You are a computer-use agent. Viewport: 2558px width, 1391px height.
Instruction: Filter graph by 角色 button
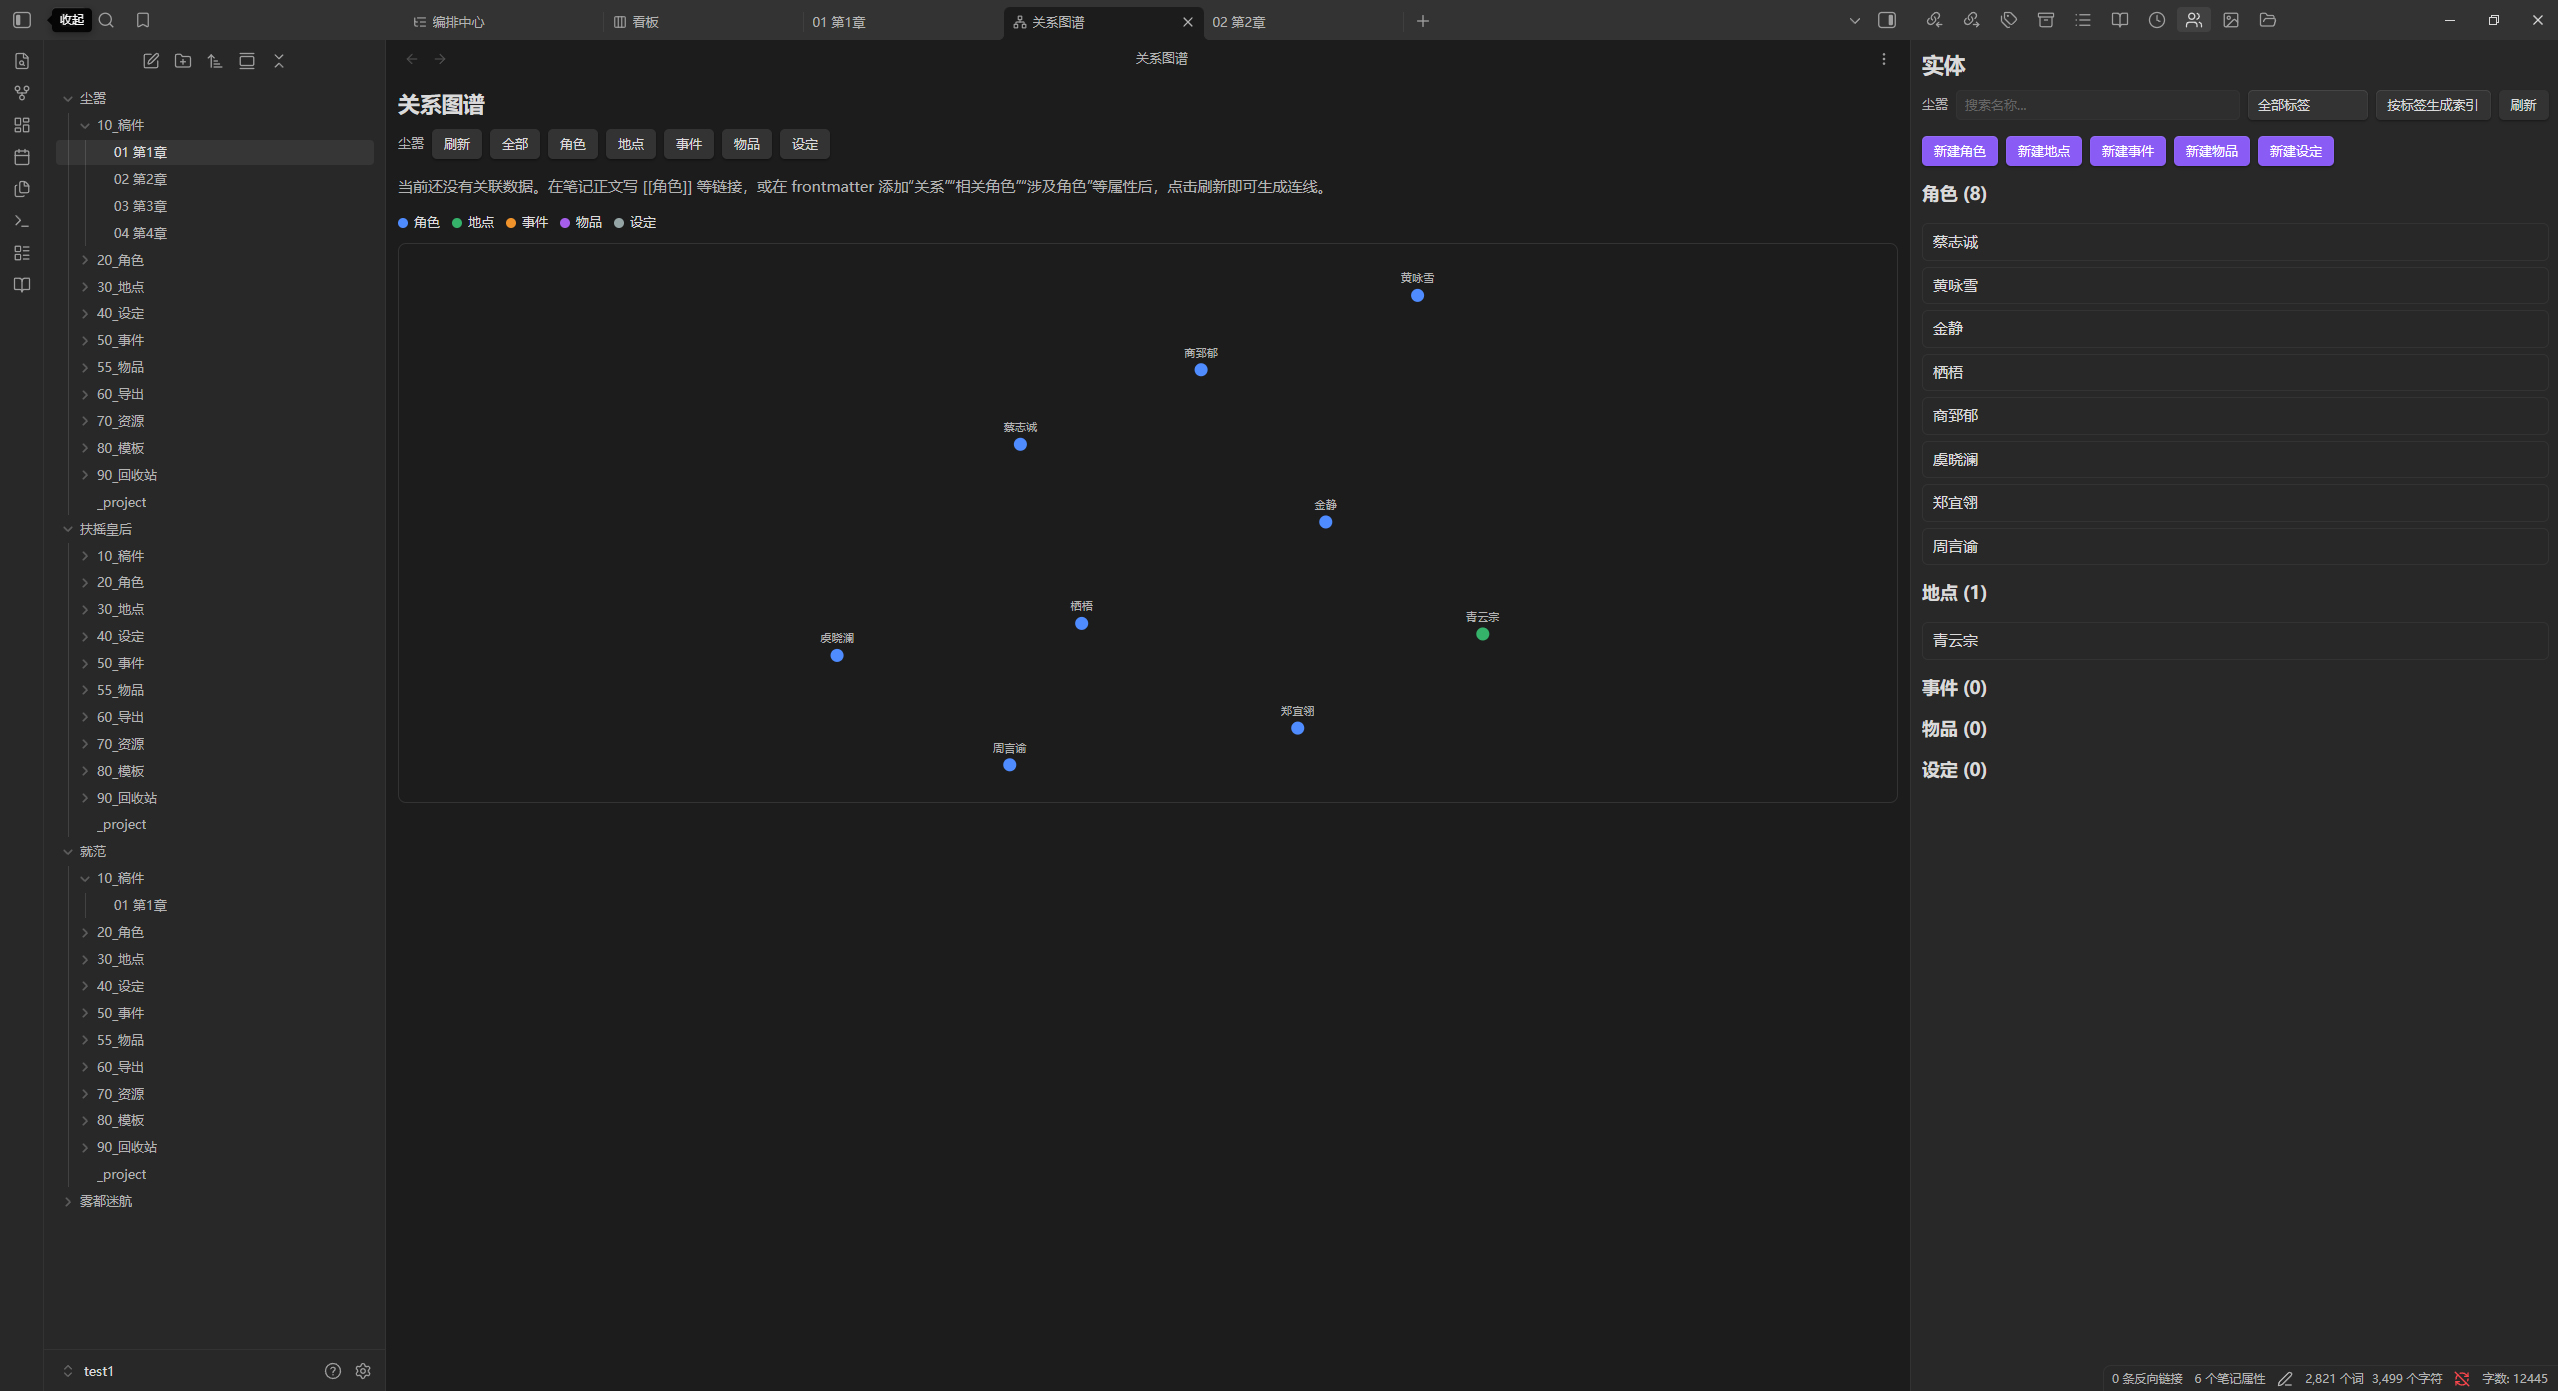coord(573,144)
